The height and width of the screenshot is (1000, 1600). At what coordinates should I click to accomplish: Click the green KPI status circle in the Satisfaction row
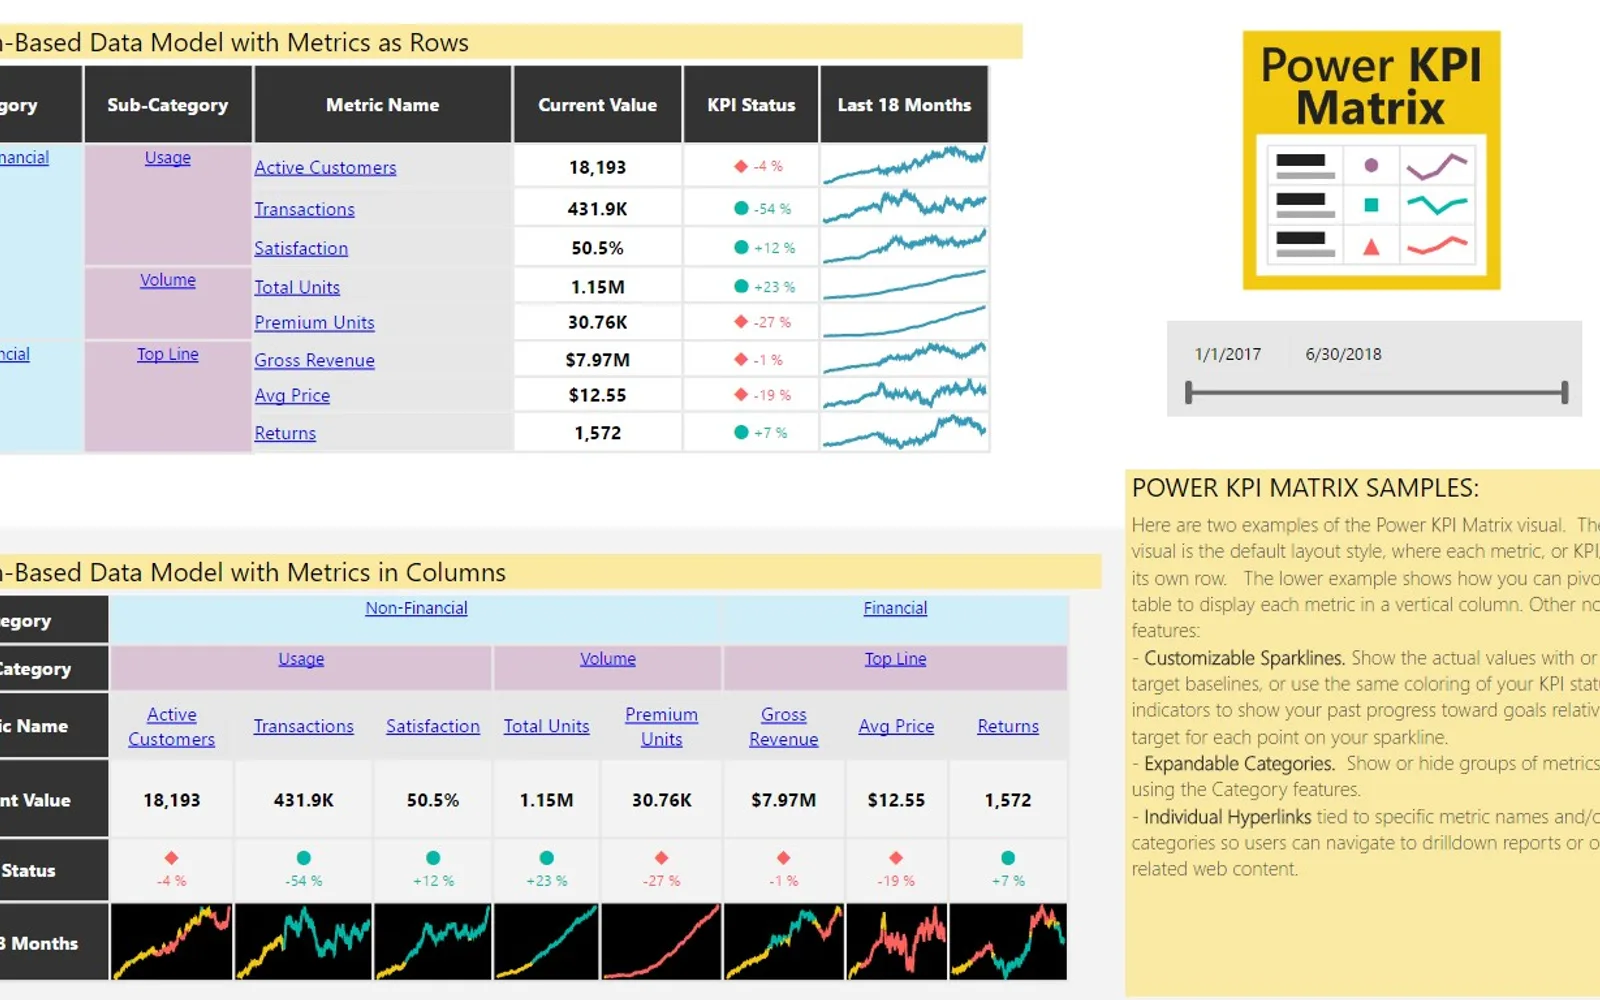point(741,247)
